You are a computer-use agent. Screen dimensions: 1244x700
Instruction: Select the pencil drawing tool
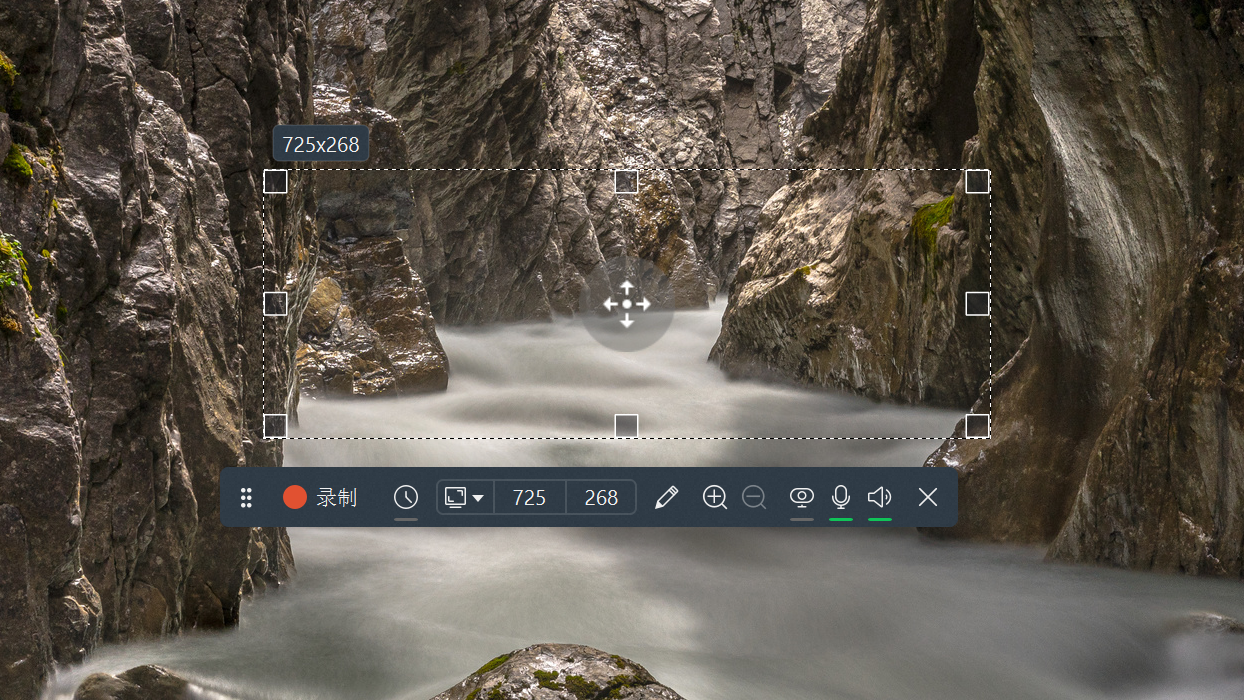[666, 497]
